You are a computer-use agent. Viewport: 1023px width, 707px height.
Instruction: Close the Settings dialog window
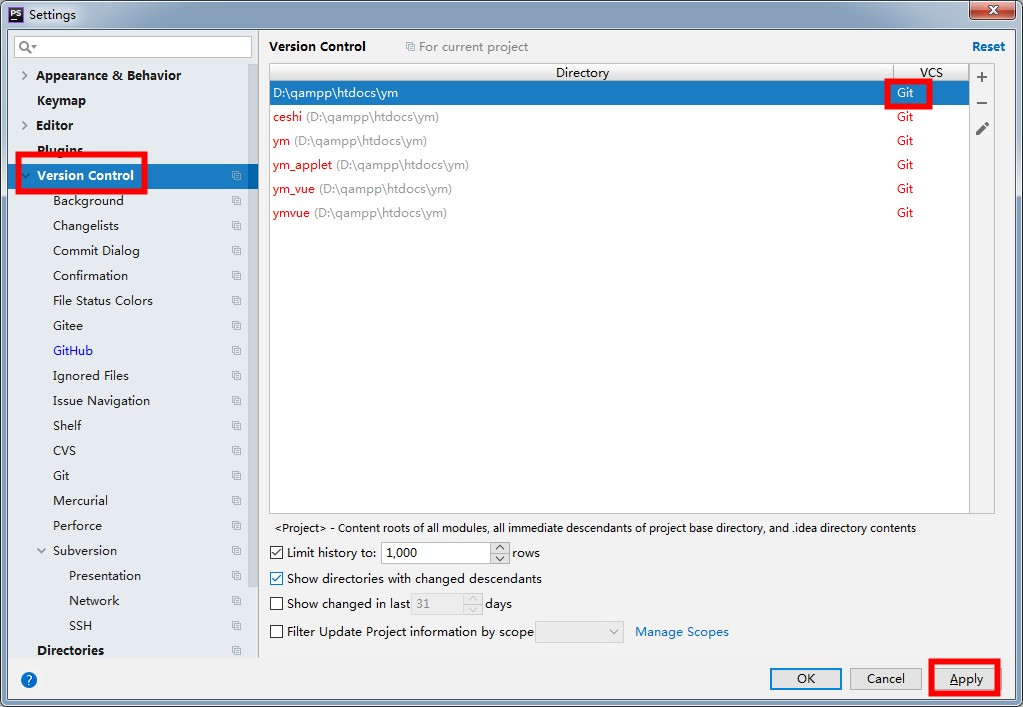(x=992, y=10)
